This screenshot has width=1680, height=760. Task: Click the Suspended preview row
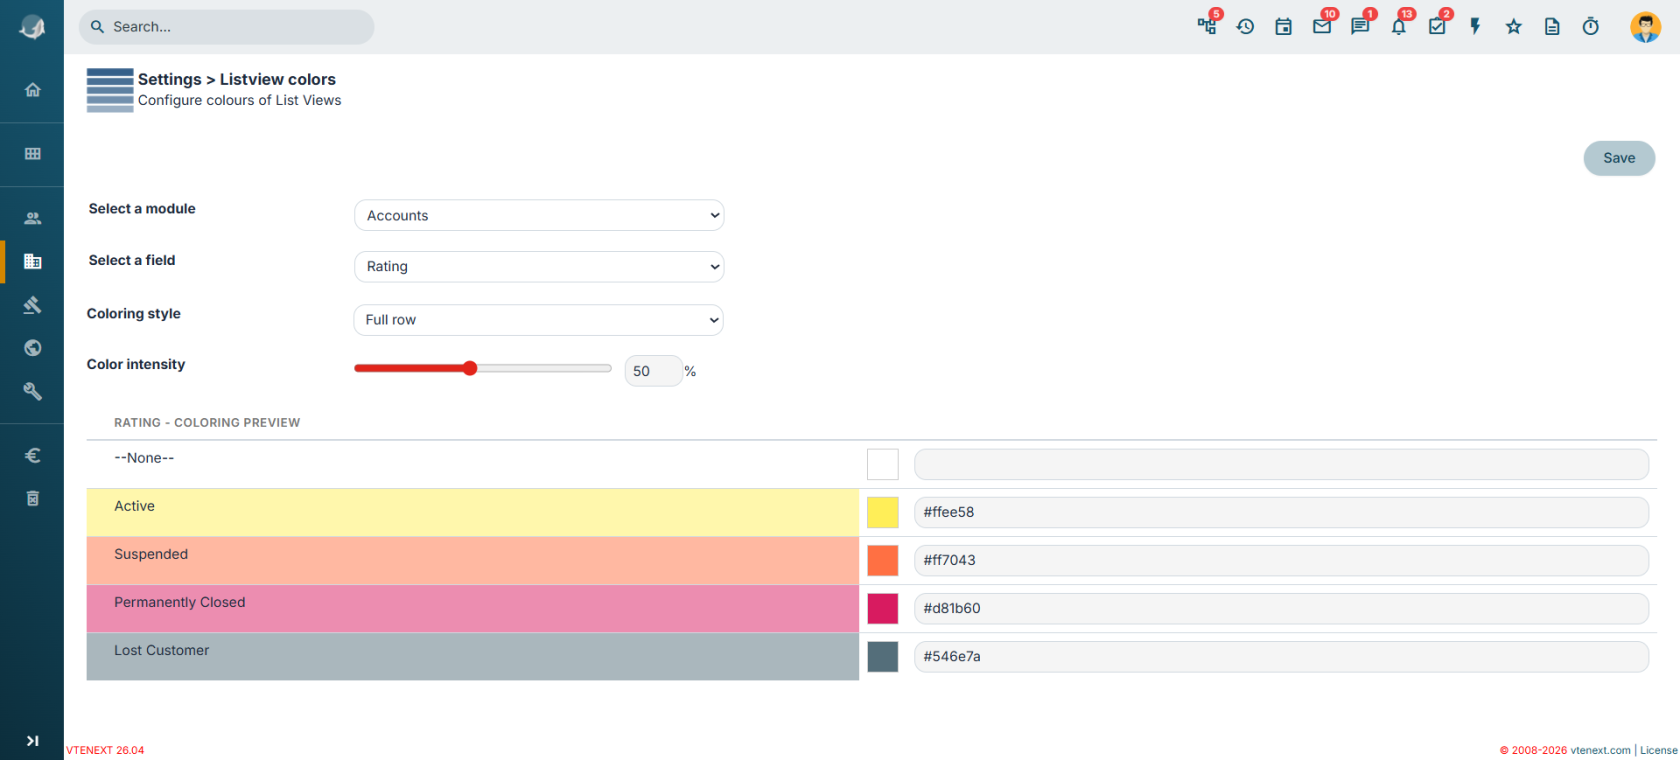(x=473, y=560)
